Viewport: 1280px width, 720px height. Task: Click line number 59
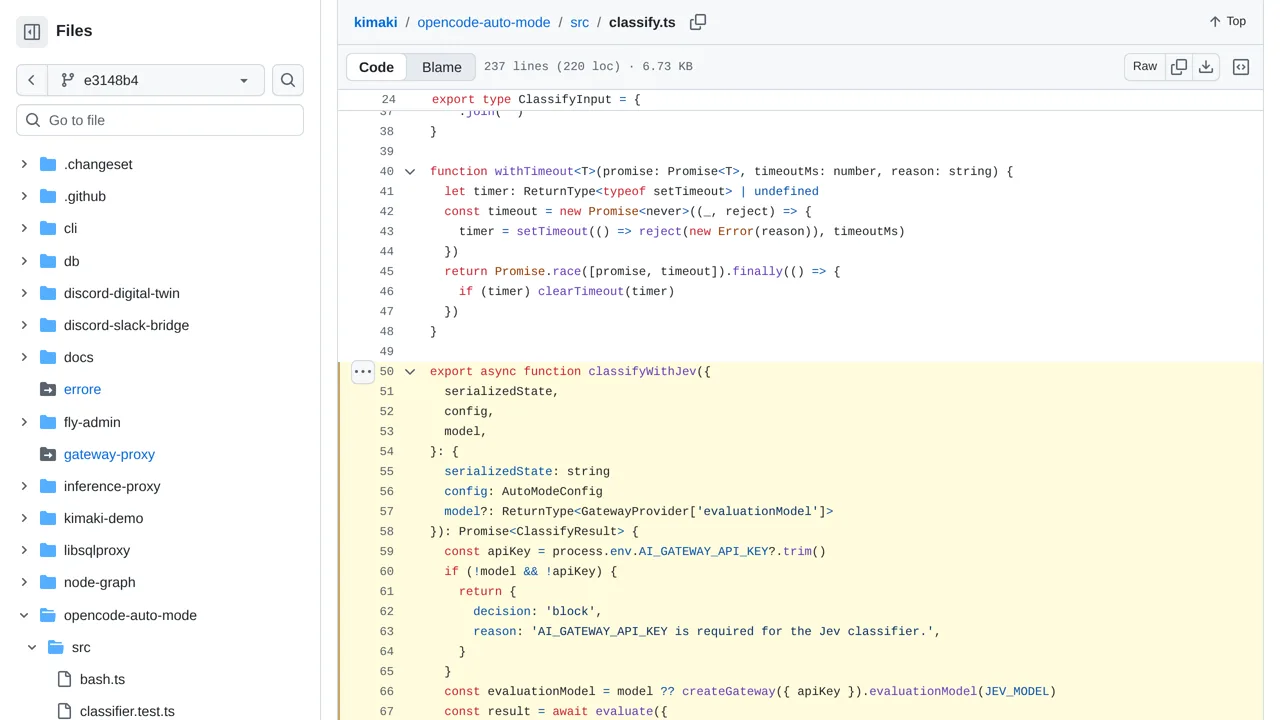386,551
